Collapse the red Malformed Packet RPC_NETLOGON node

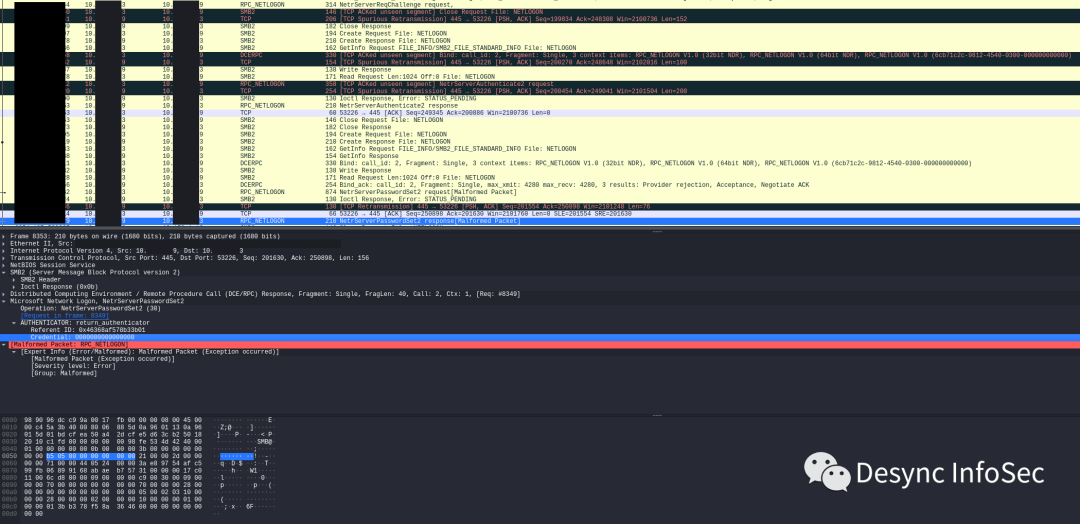[x=4, y=344]
